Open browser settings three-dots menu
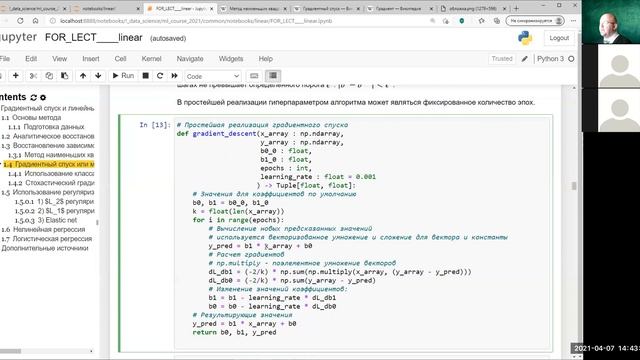Image resolution: width=640 pixels, height=360 pixels. coord(573,20)
